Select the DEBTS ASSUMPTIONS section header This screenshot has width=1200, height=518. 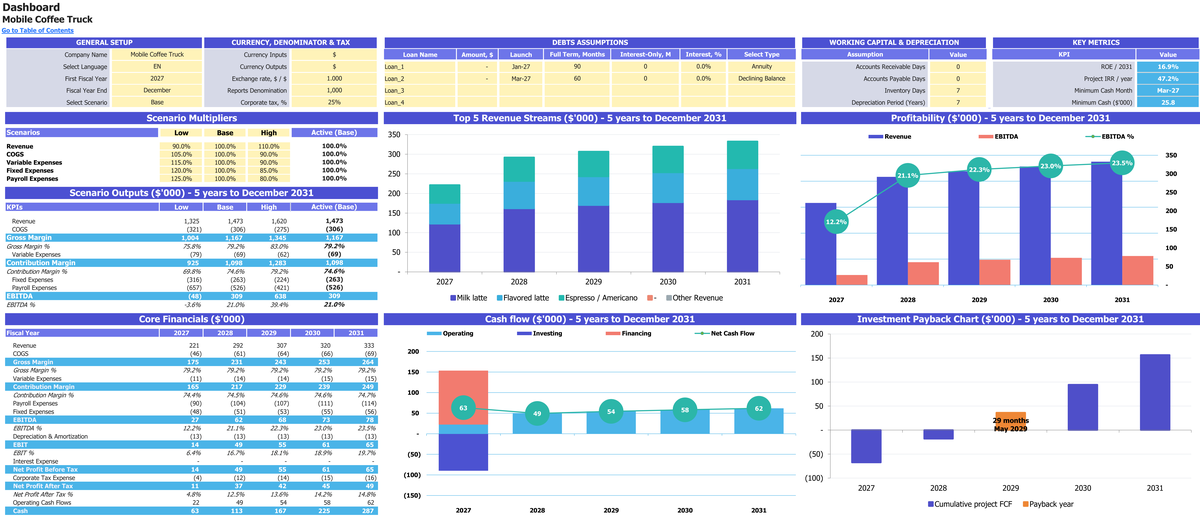(590, 42)
